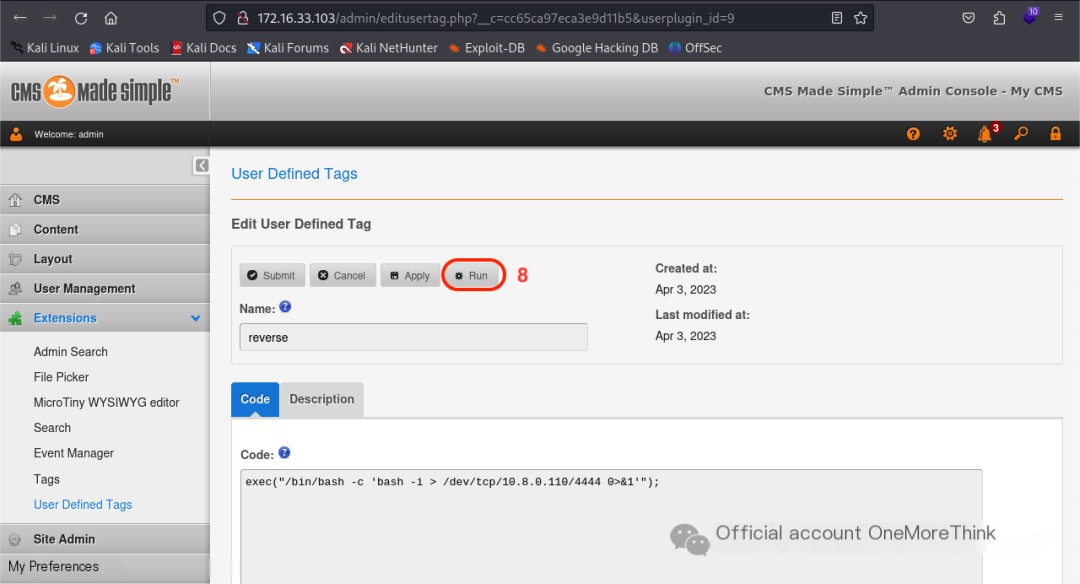
Task: Open the extension icon with badge 10
Action: [x=1030, y=16]
